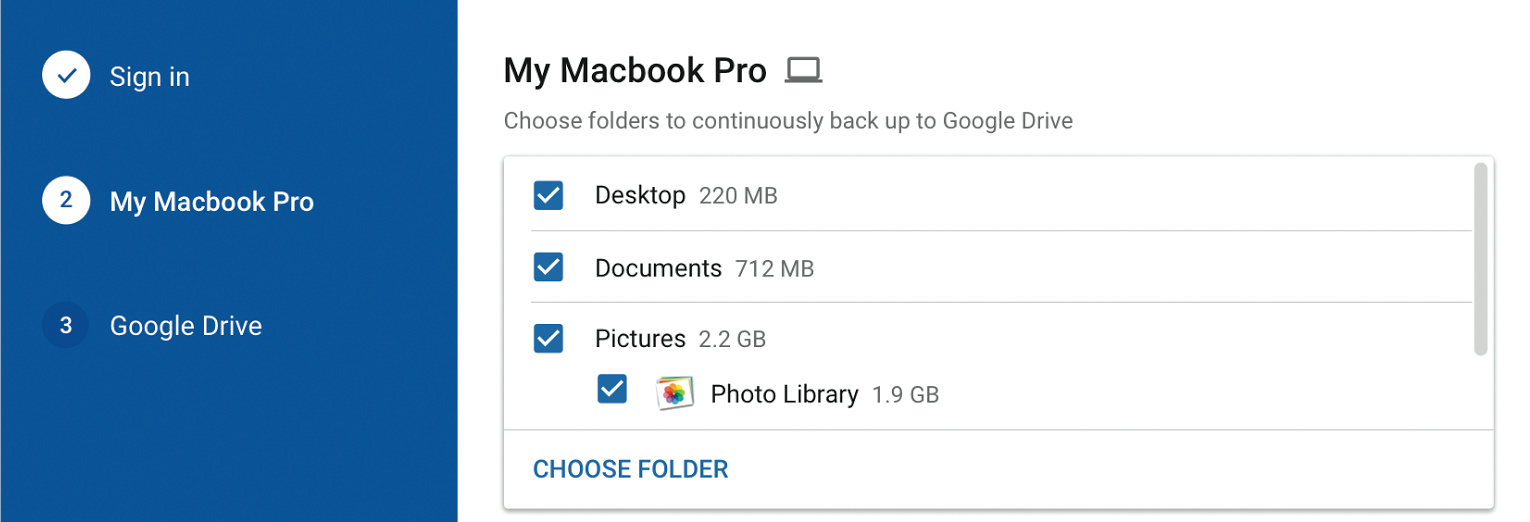Click the Photo Library item label

[784, 394]
